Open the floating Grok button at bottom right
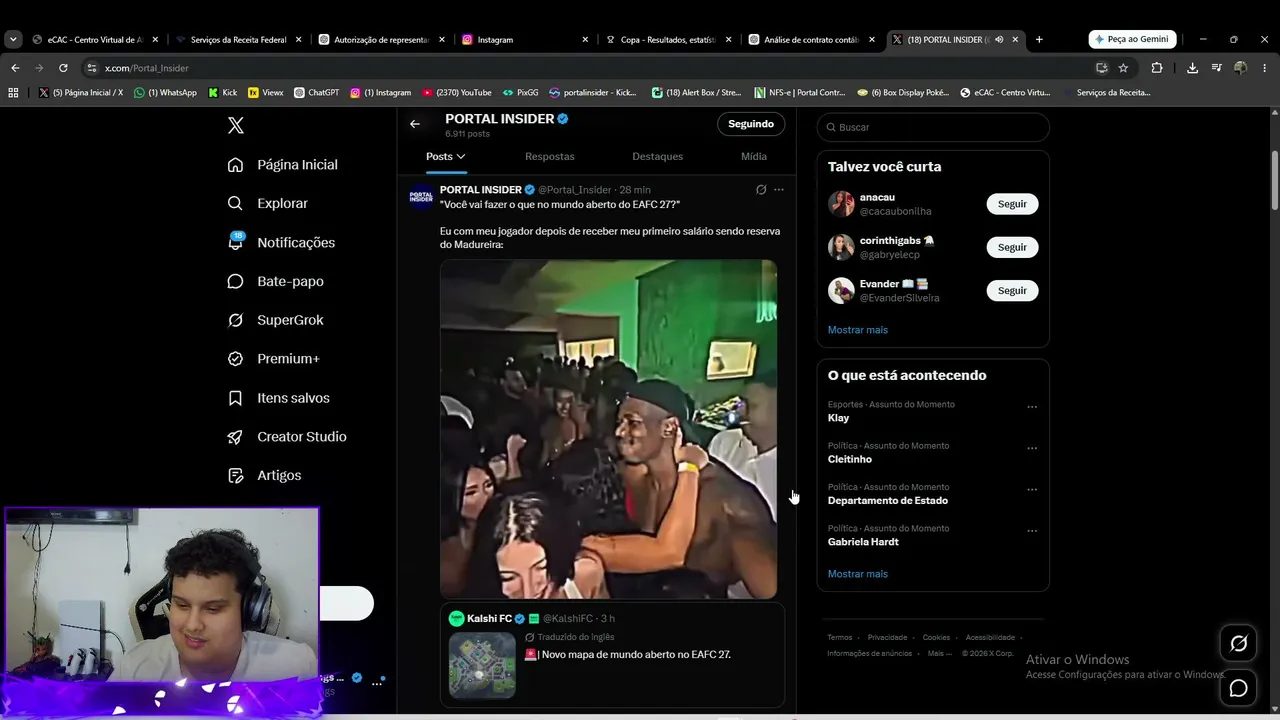1280x720 pixels. (x=1238, y=644)
